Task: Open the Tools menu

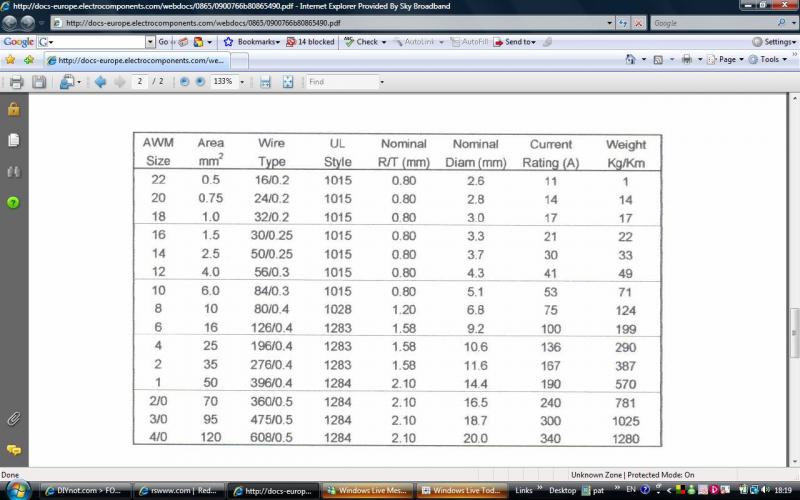Action: click(768, 60)
